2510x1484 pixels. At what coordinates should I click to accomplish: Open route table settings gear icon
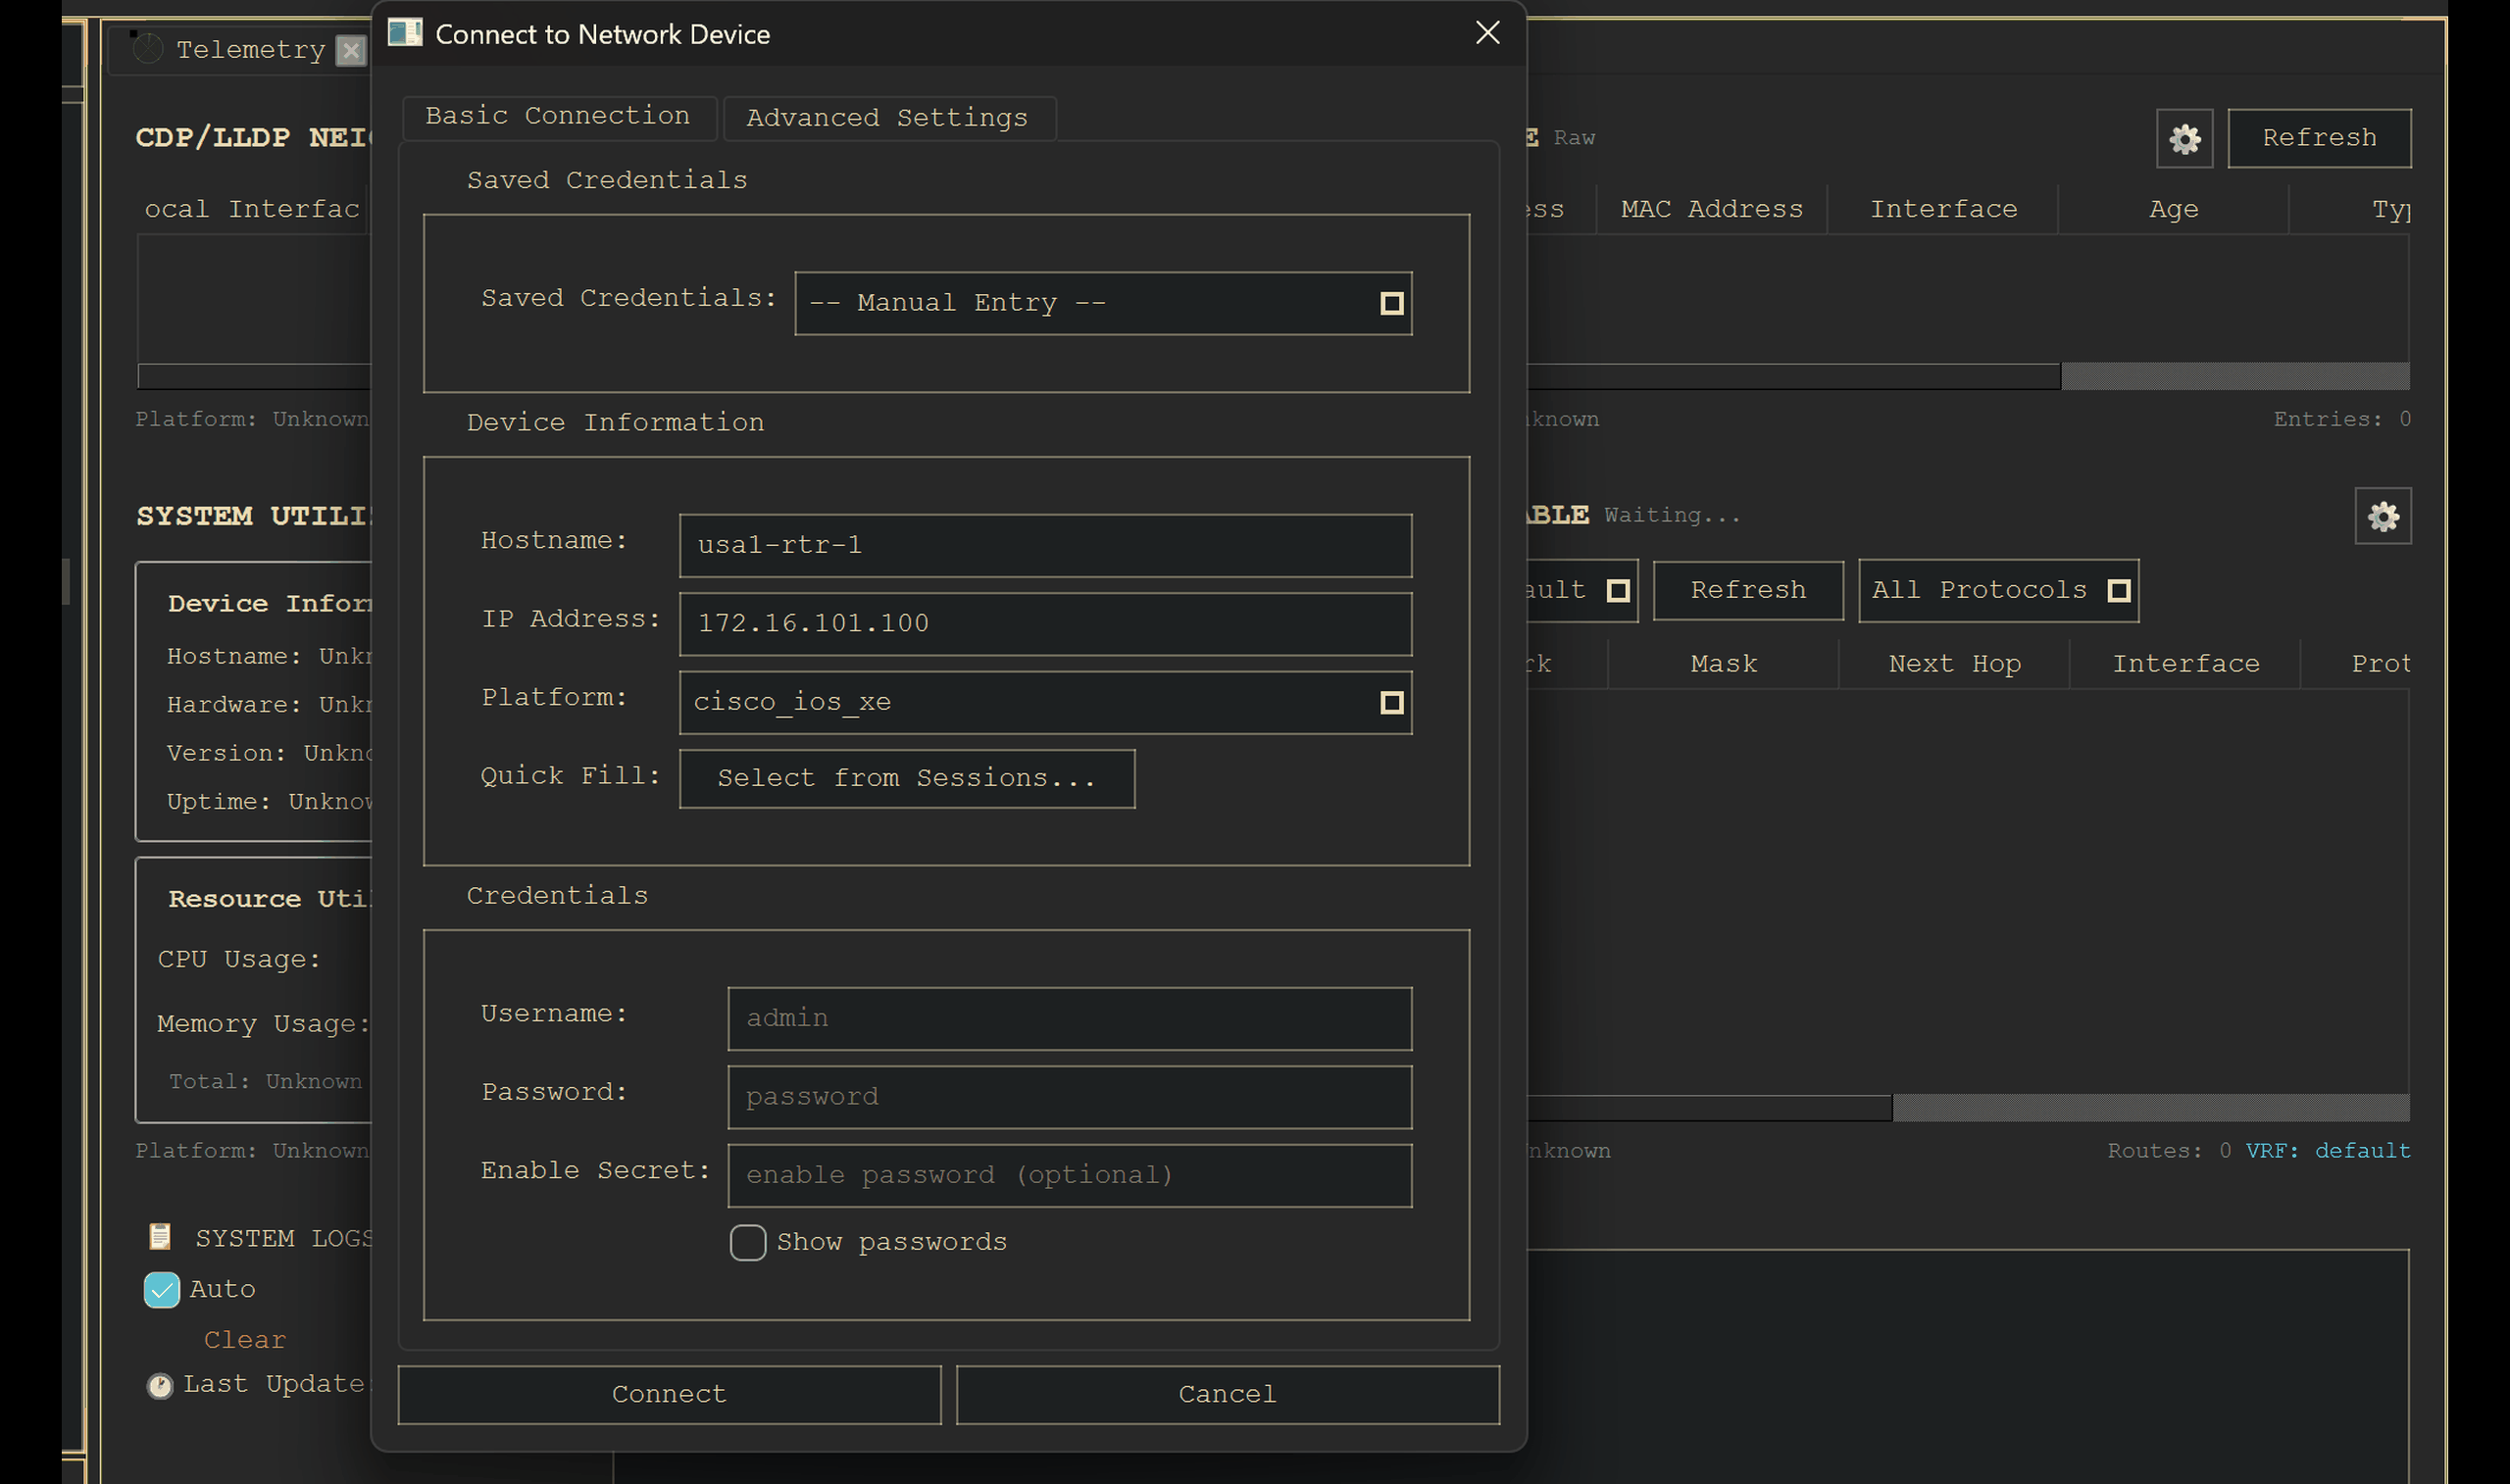coord(2382,516)
